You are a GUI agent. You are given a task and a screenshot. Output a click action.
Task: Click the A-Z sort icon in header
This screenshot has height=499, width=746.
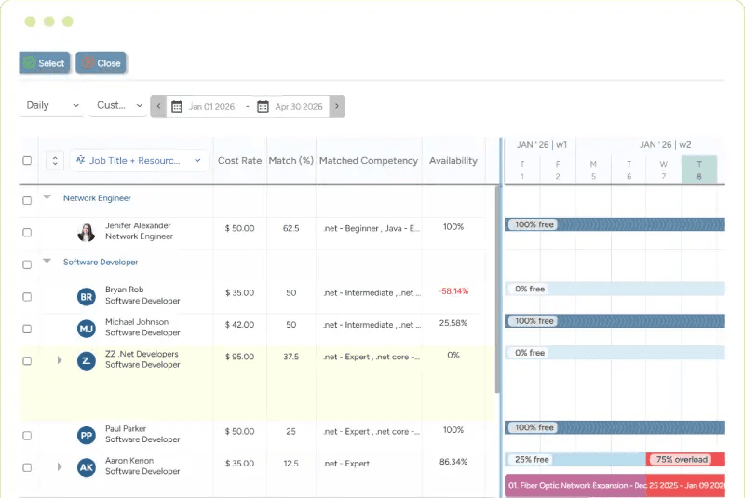[x=80, y=160]
